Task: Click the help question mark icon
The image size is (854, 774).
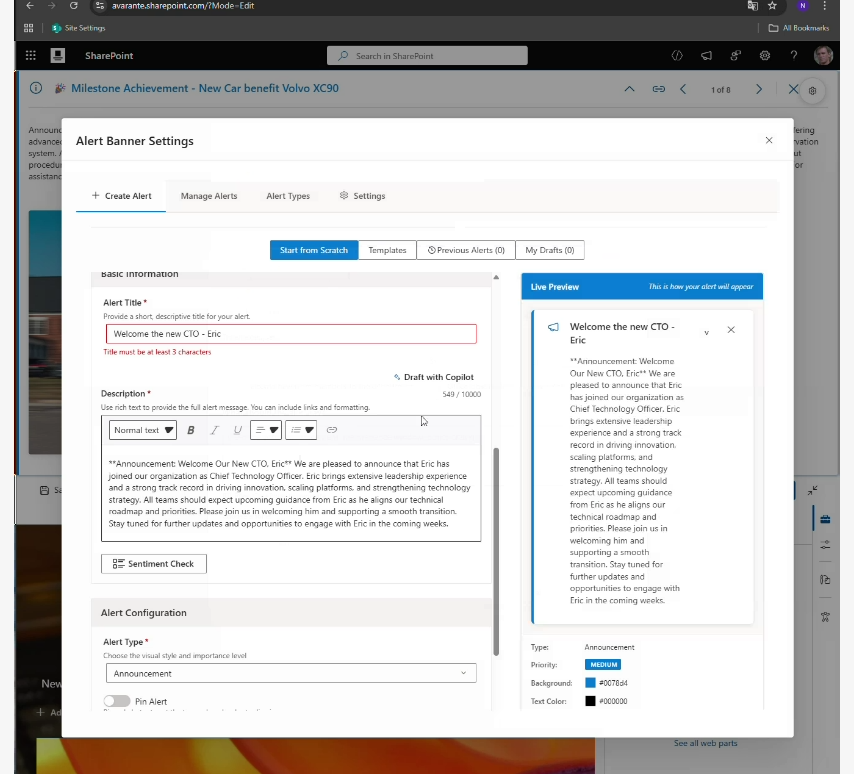Action: click(x=794, y=56)
